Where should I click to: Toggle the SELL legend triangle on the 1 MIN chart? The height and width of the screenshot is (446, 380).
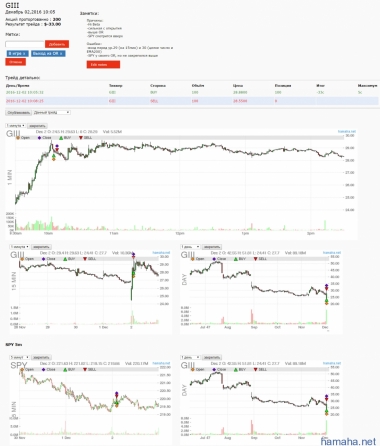point(81,138)
